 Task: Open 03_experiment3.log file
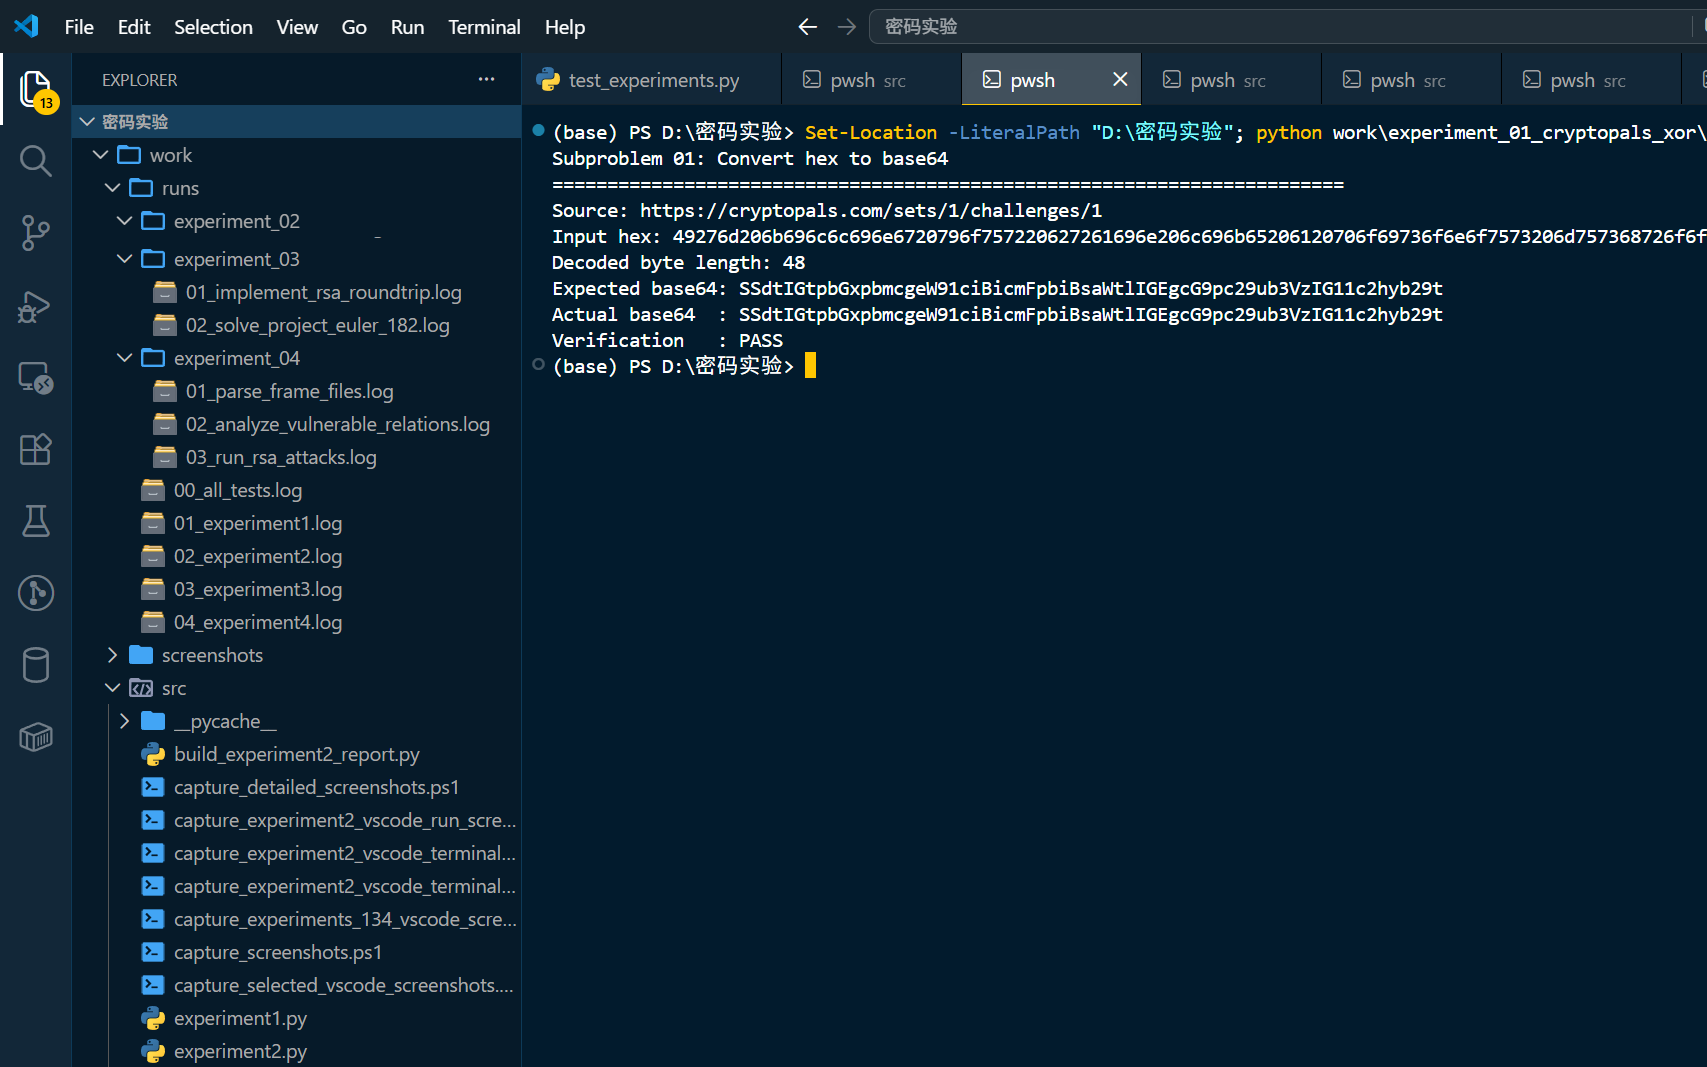click(258, 589)
